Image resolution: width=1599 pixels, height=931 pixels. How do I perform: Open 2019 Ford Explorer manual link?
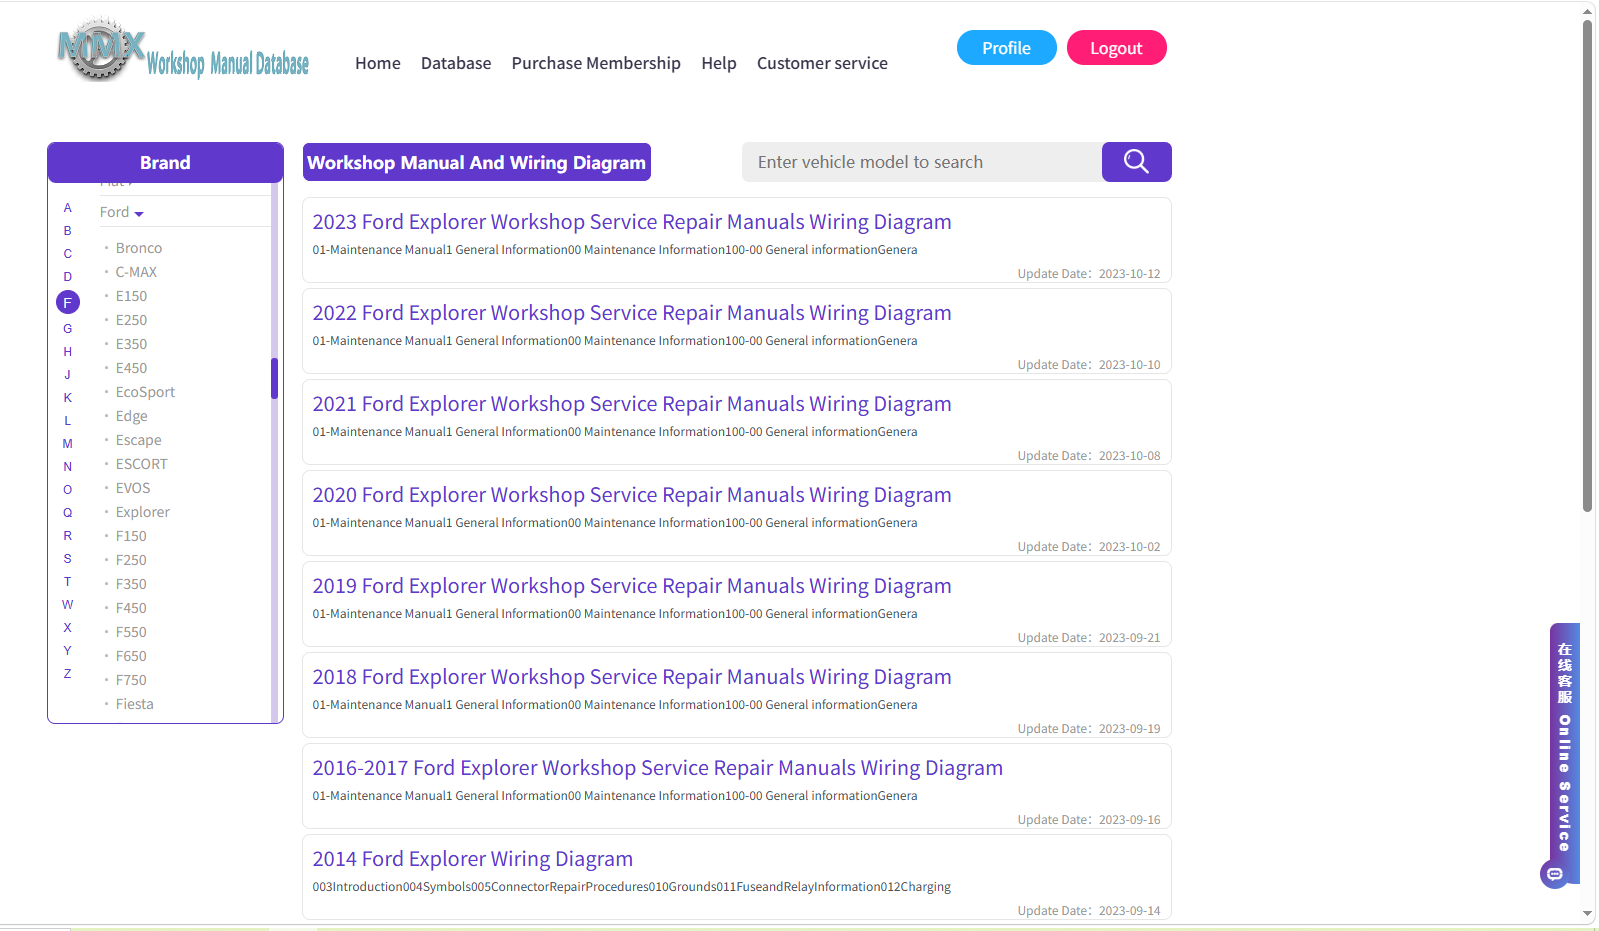point(632,586)
